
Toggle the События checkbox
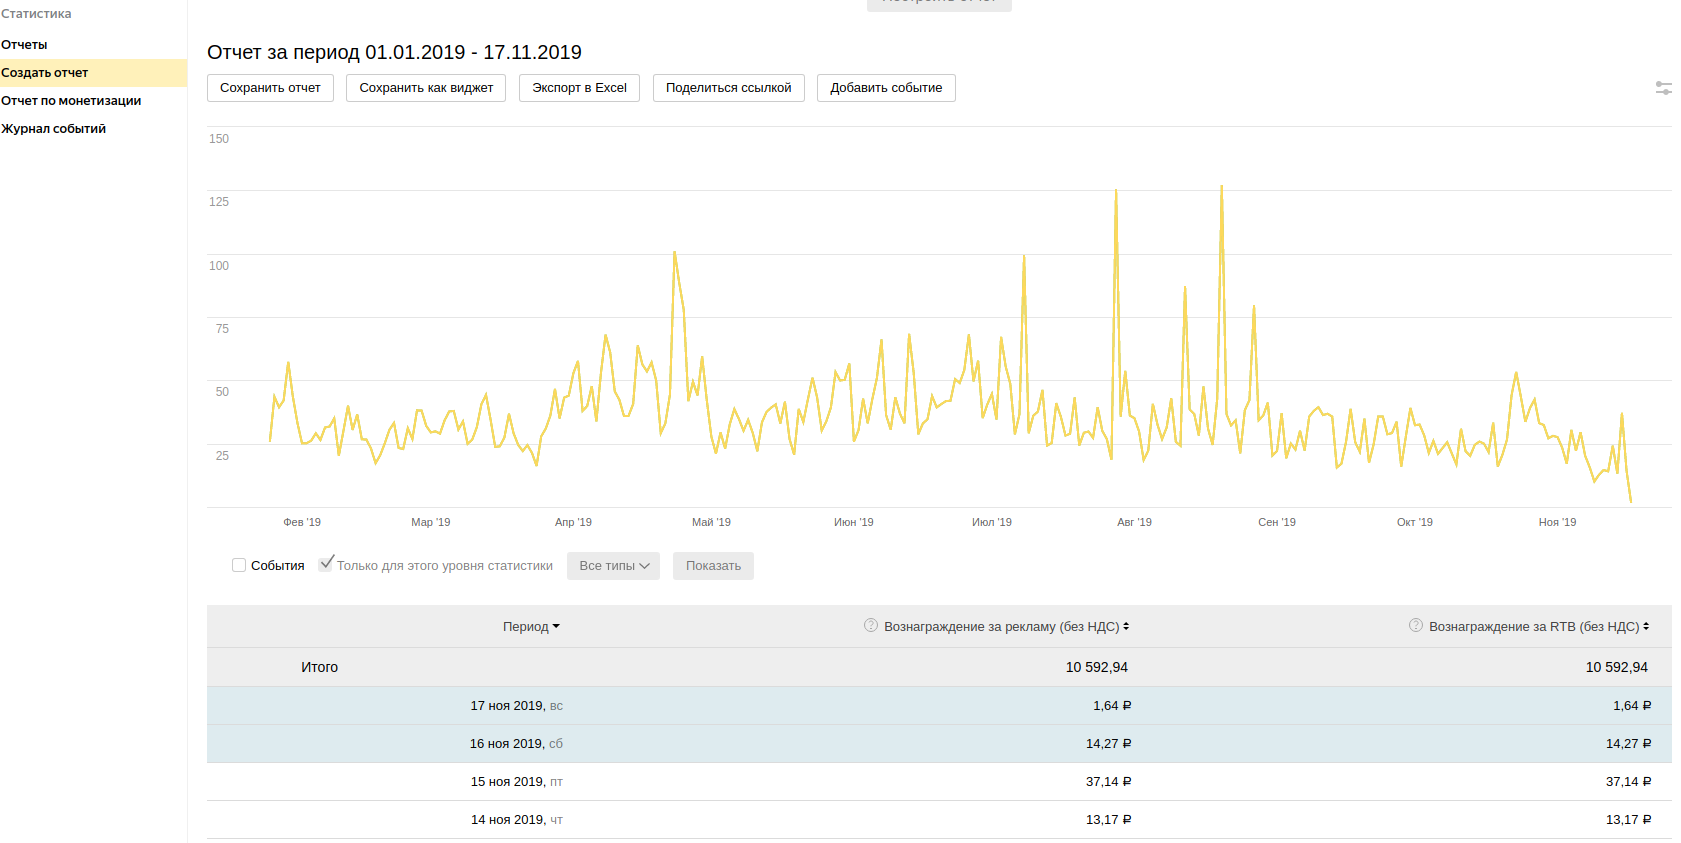pos(239,565)
